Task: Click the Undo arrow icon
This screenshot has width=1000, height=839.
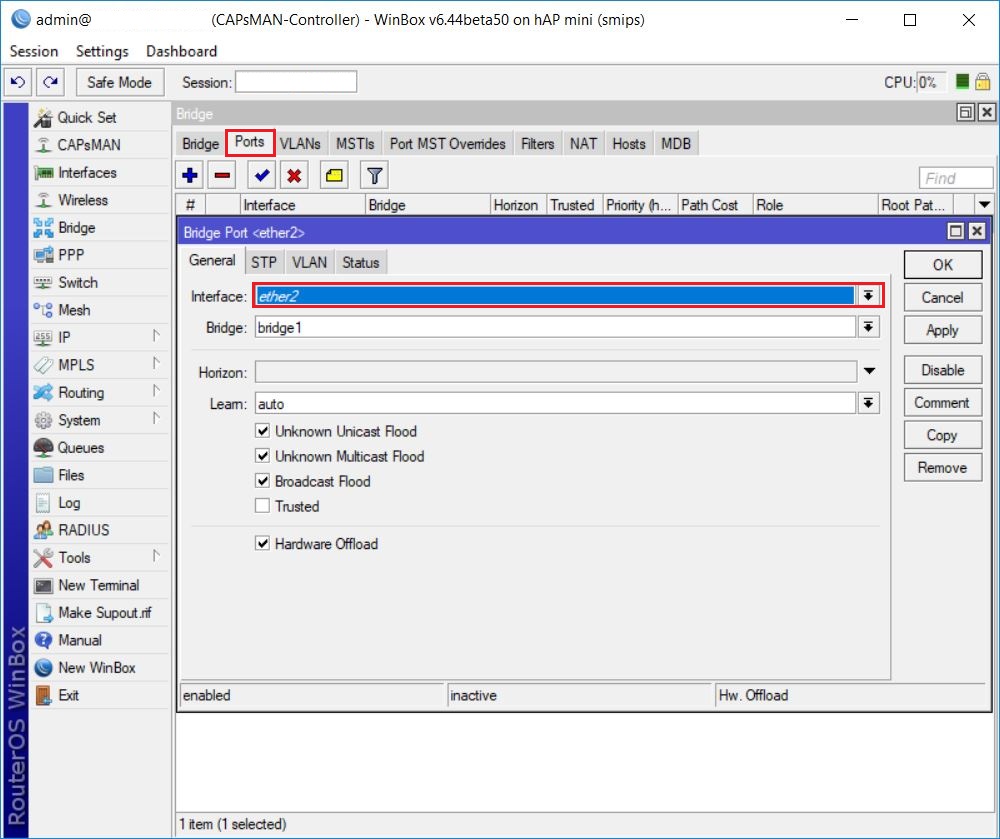Action: point(18,82)
